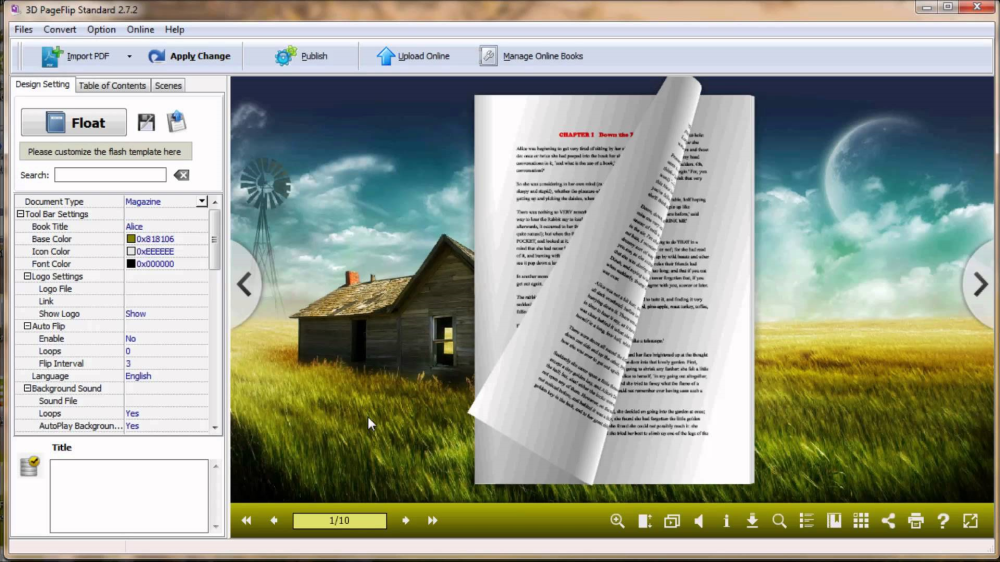Select Book Title value Alice

click(x=134, y=226)
